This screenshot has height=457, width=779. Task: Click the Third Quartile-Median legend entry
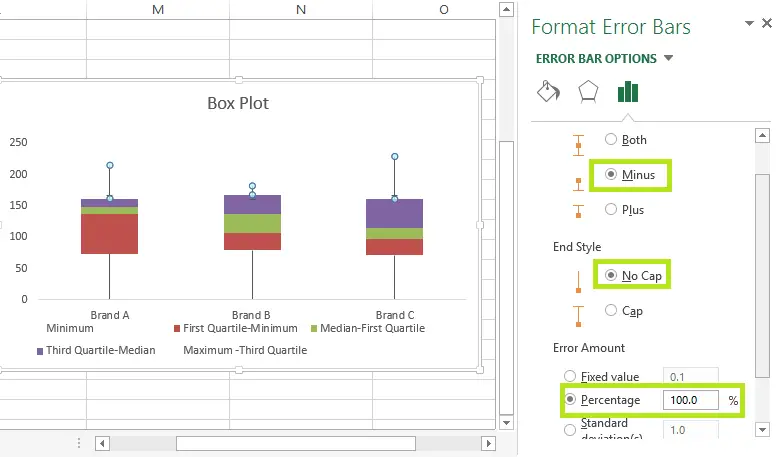tap(95, 351)
